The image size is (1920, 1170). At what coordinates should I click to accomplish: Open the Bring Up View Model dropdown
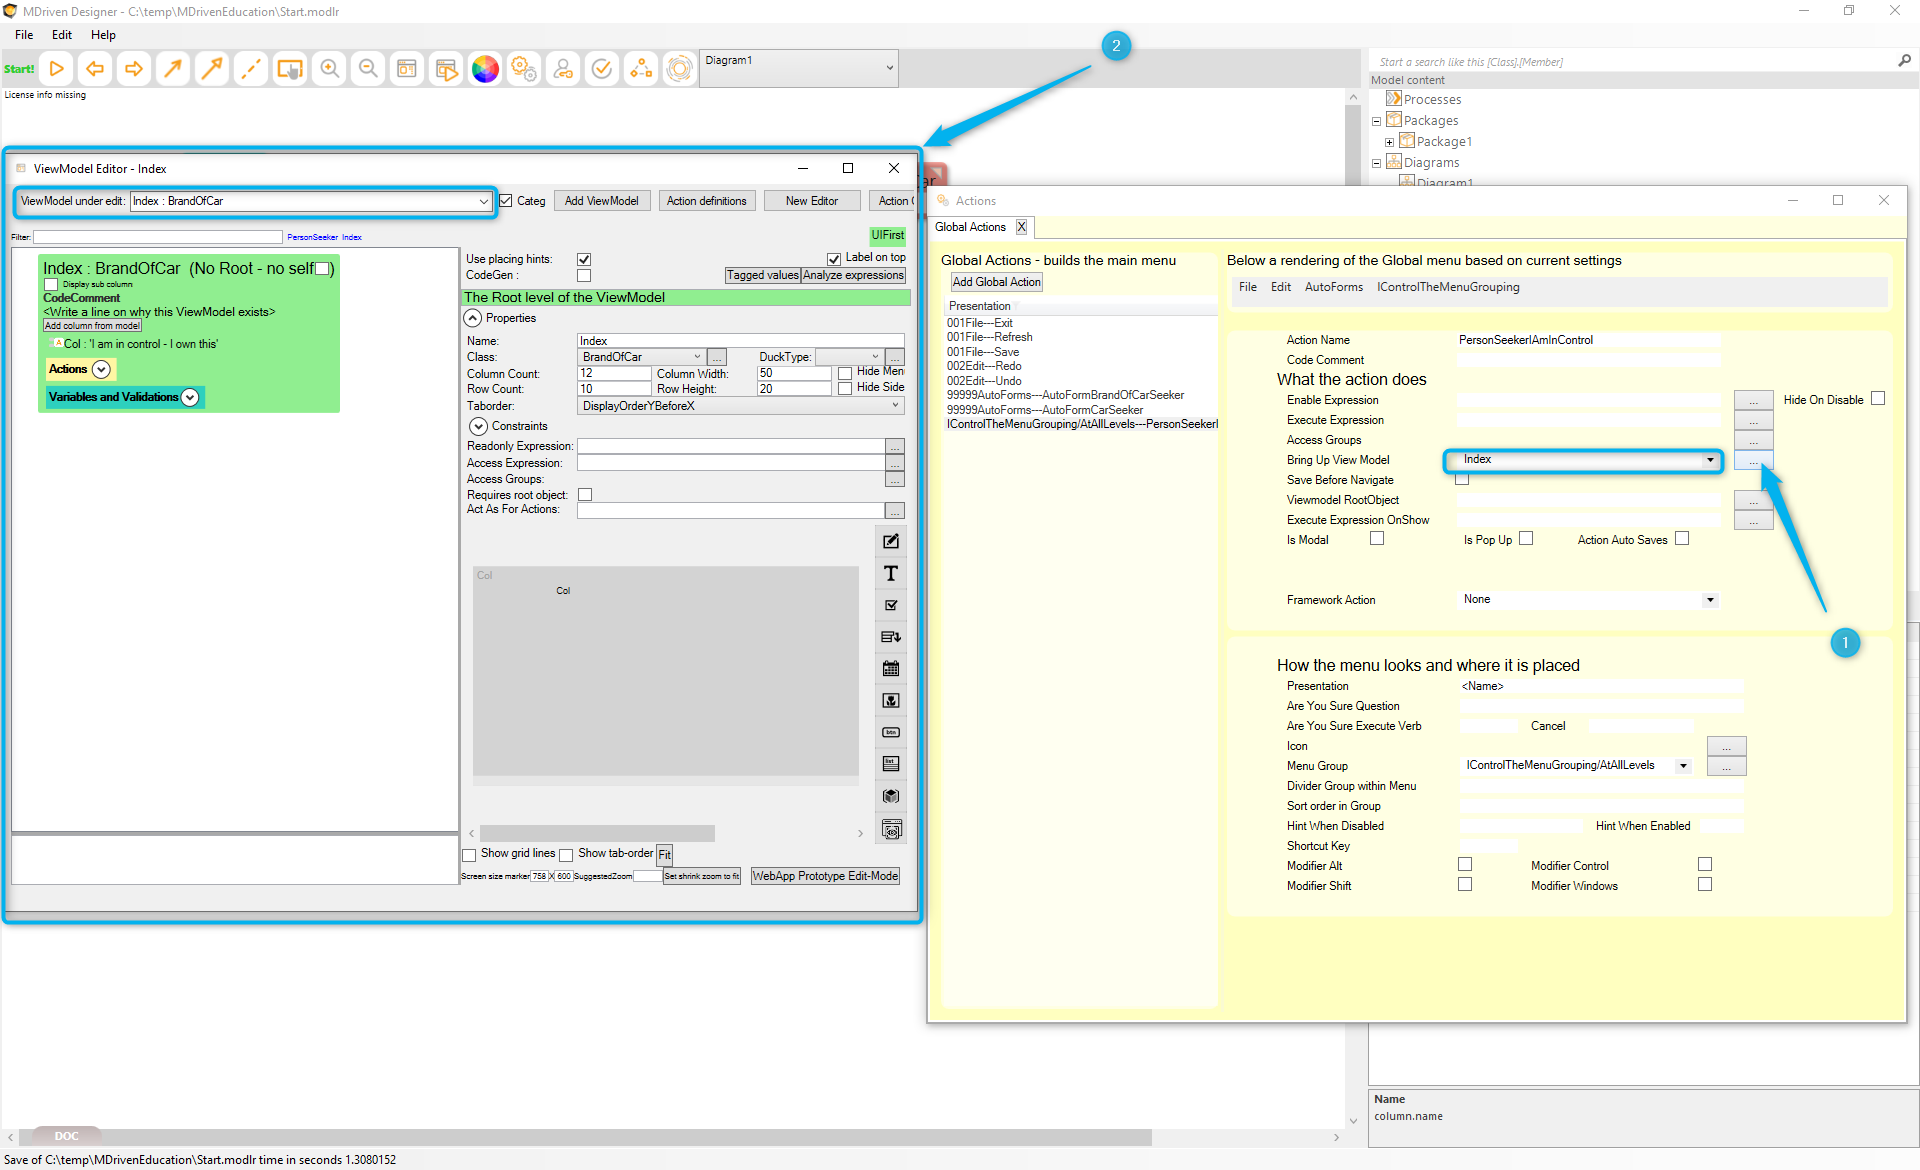pos(1710,460)
